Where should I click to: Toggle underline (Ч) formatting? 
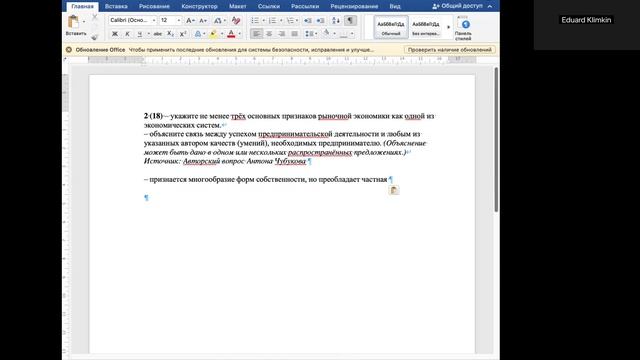[140, 34]
